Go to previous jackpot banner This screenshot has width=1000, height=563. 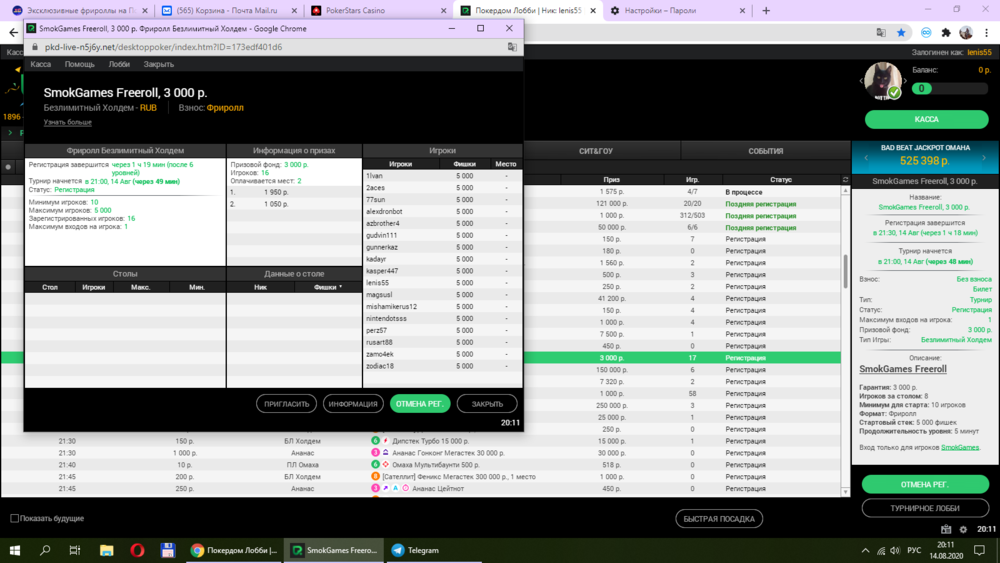(865, 157)
